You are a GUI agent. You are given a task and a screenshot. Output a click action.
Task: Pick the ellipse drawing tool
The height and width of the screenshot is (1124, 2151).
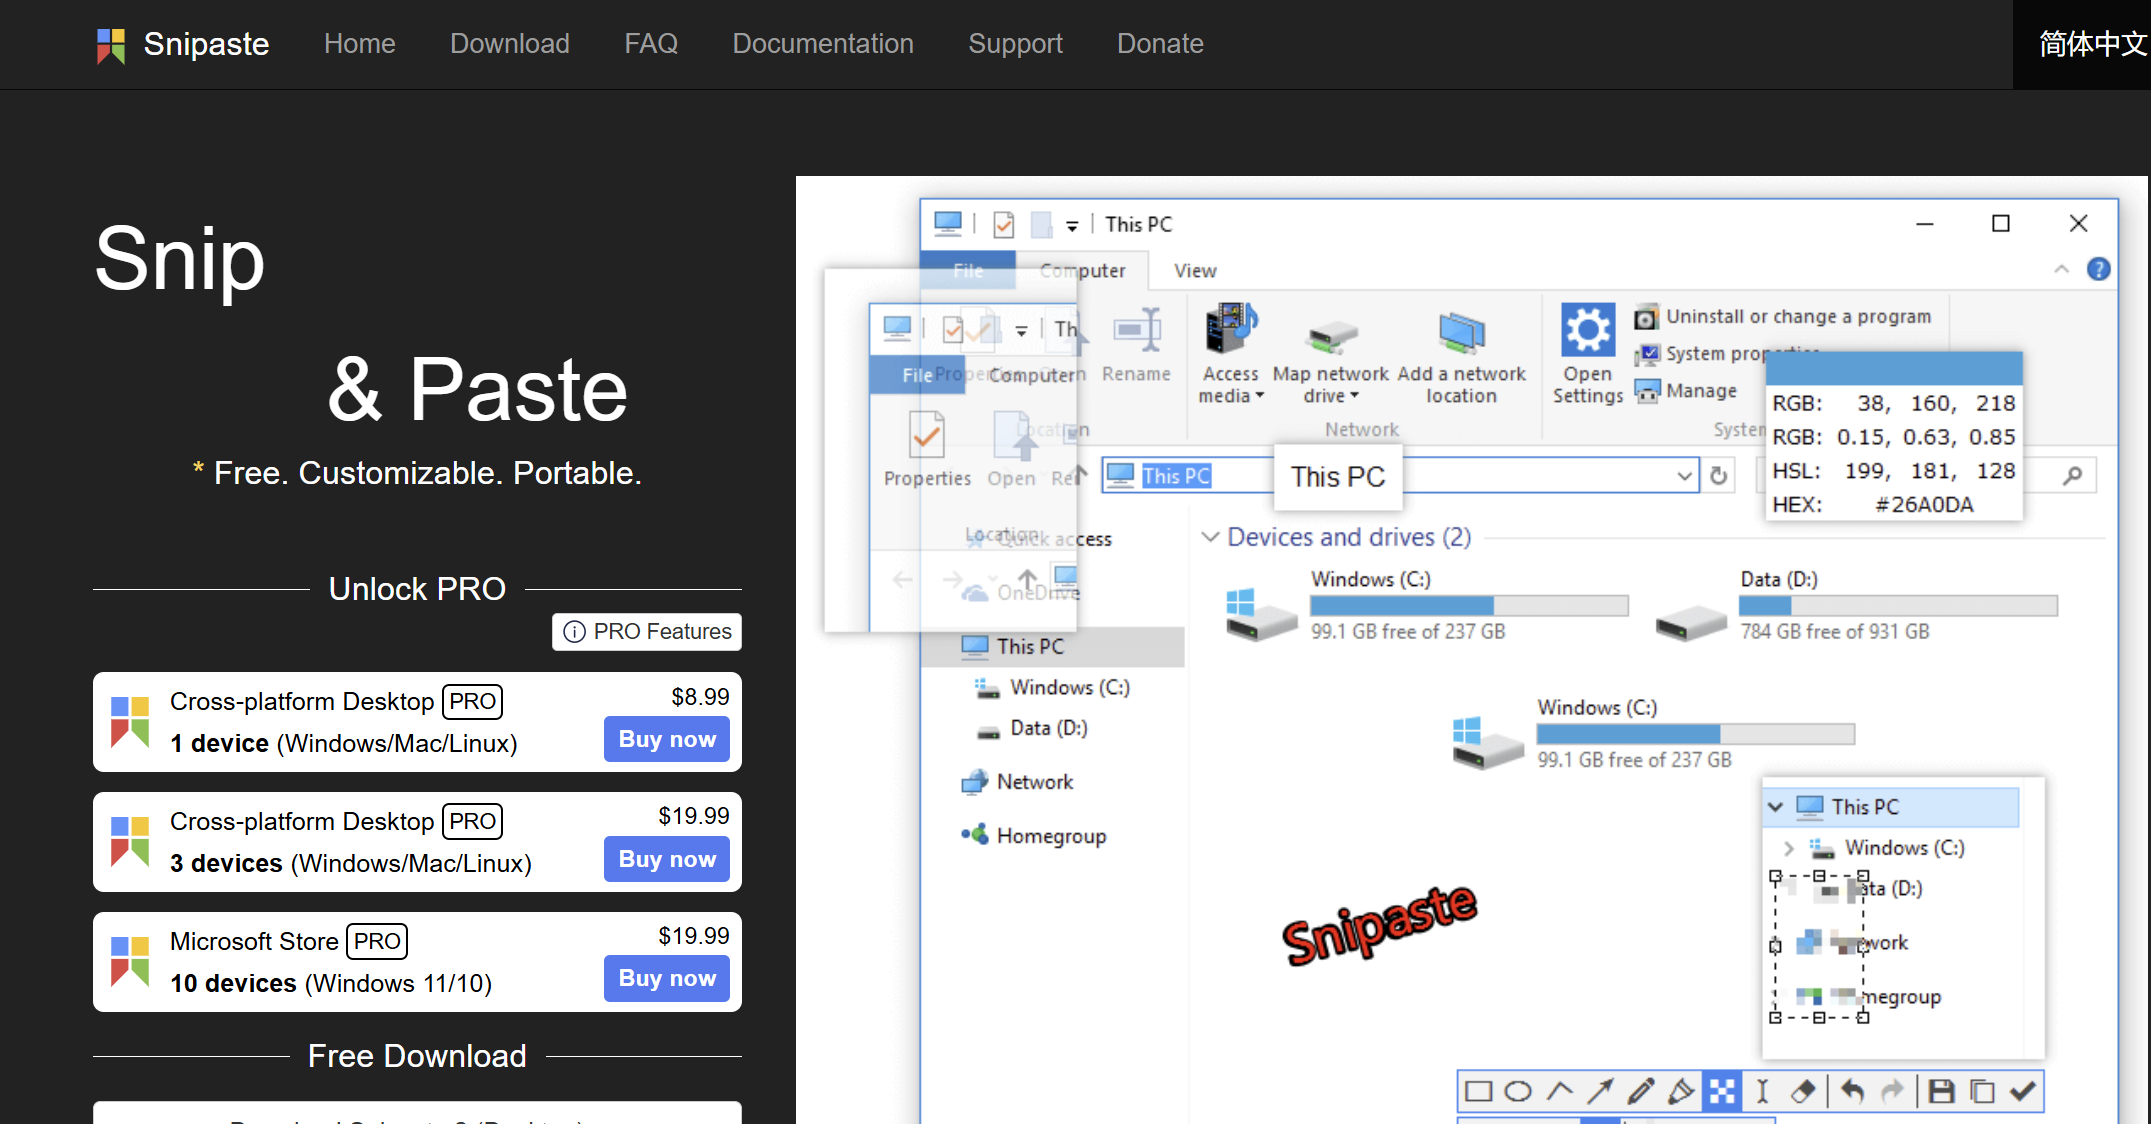point(1518,1091)
